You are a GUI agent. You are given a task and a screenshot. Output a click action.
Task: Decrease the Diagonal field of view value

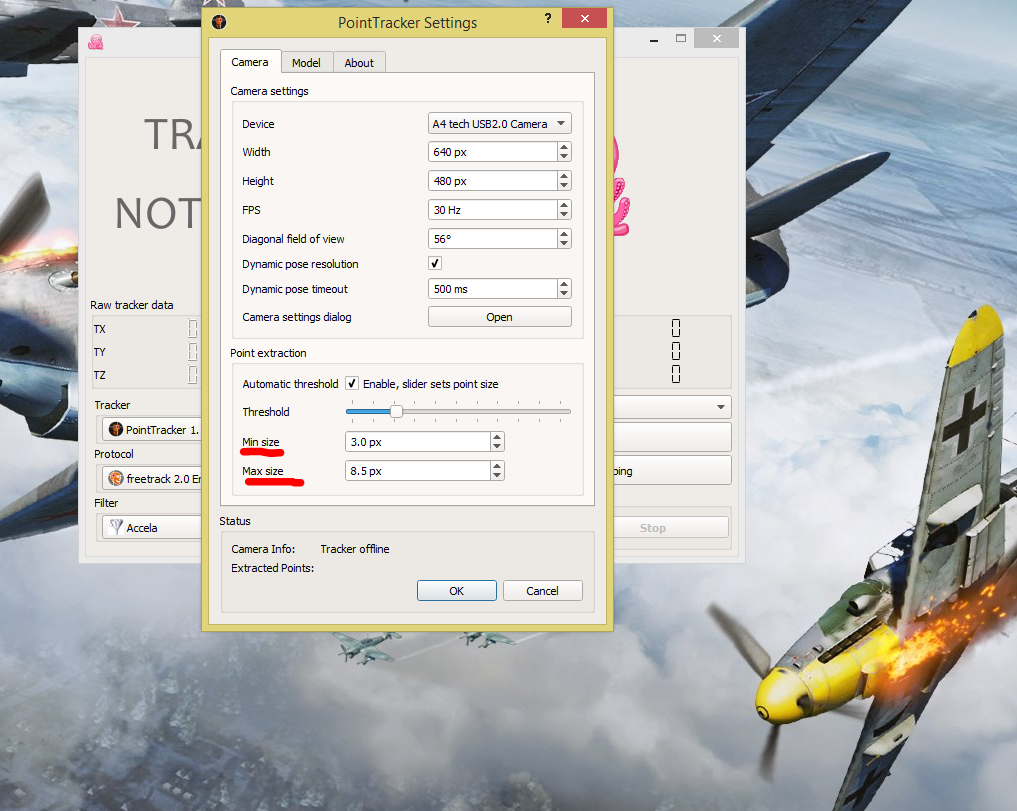[x=564, y=243]
